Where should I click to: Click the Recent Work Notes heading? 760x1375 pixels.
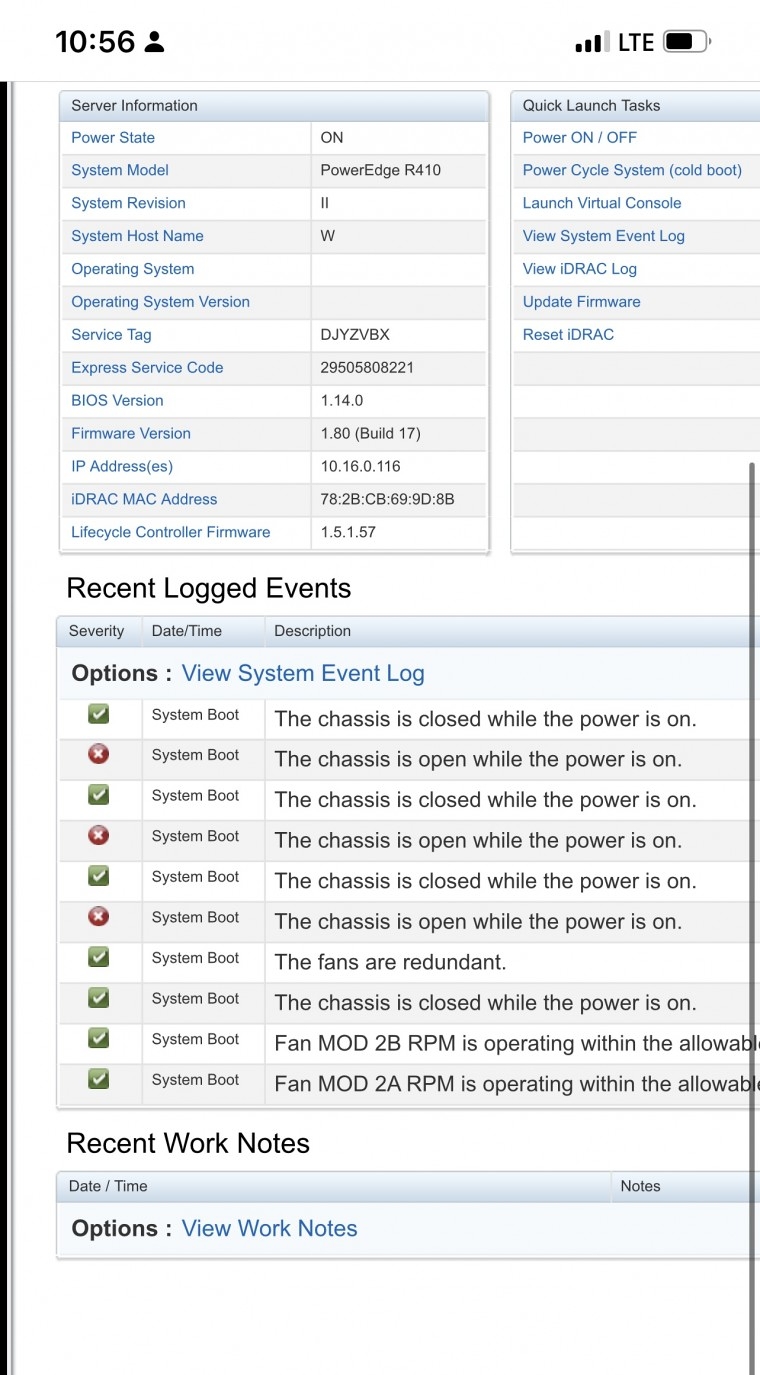[188, 1143]
